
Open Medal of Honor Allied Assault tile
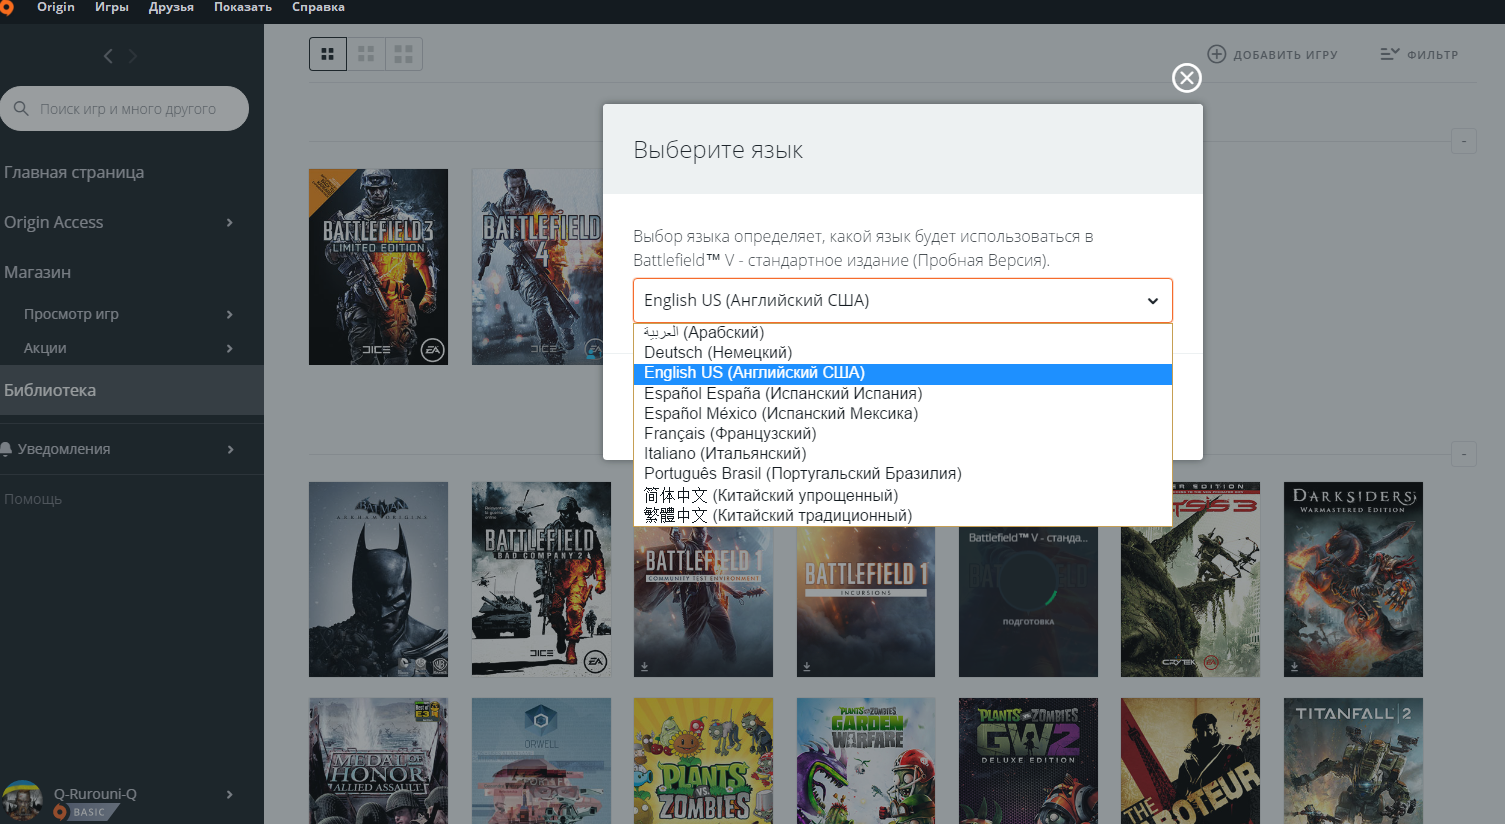click(378, 761)
